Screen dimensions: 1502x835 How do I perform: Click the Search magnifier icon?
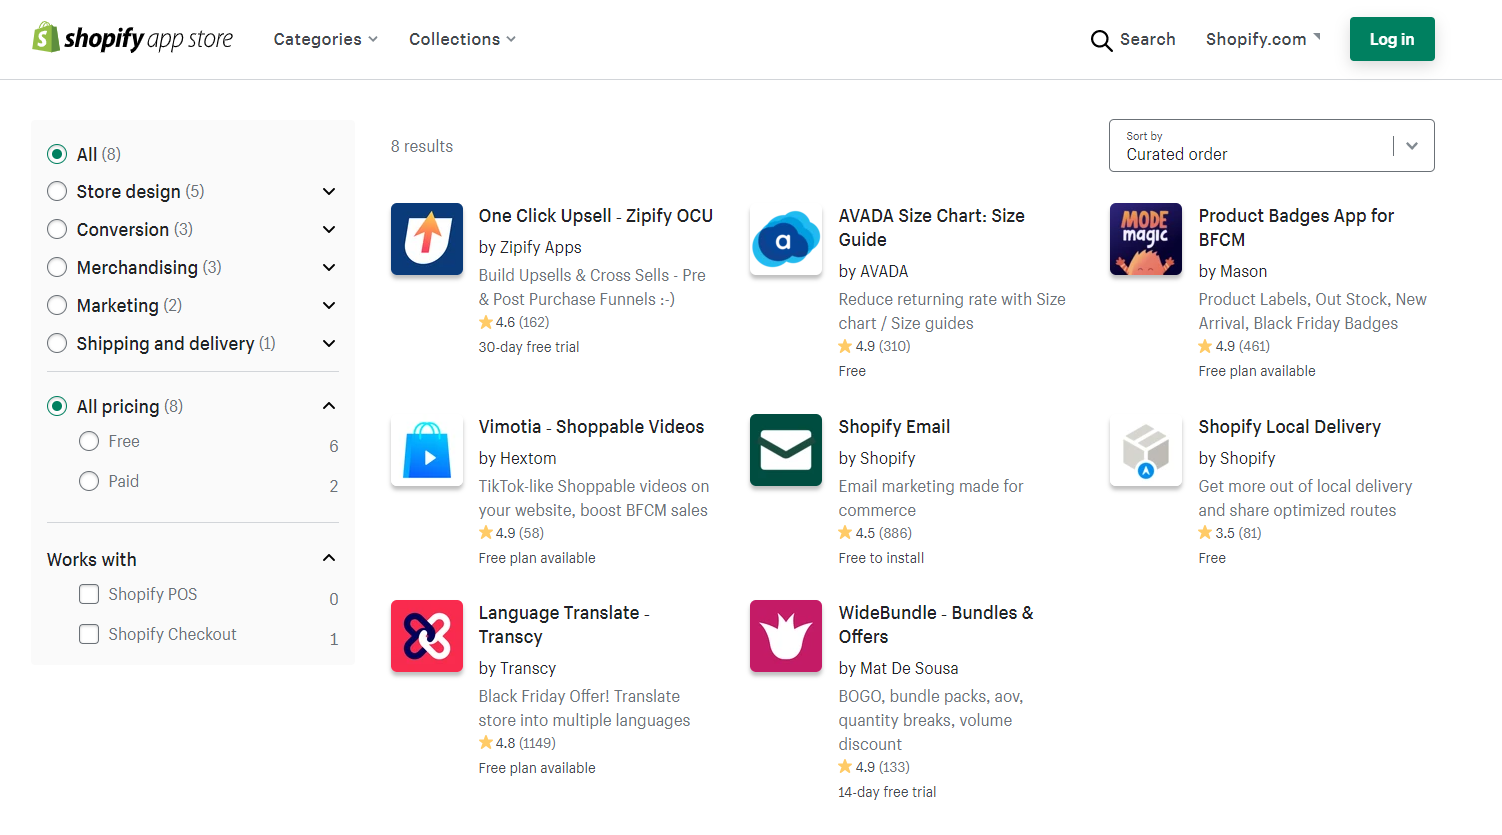click(1101, 40)
